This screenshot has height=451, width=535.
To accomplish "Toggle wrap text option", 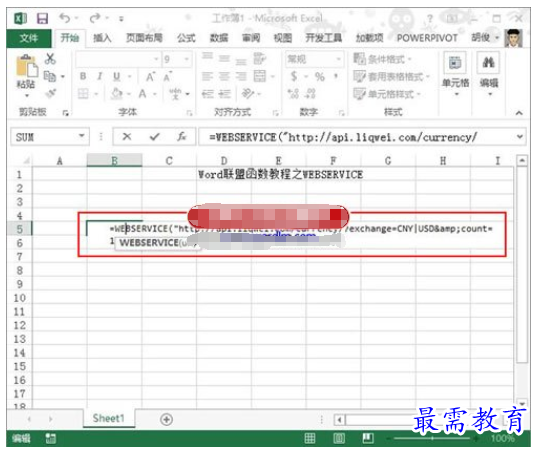I will pyautogui.click(x=259, y=58).
